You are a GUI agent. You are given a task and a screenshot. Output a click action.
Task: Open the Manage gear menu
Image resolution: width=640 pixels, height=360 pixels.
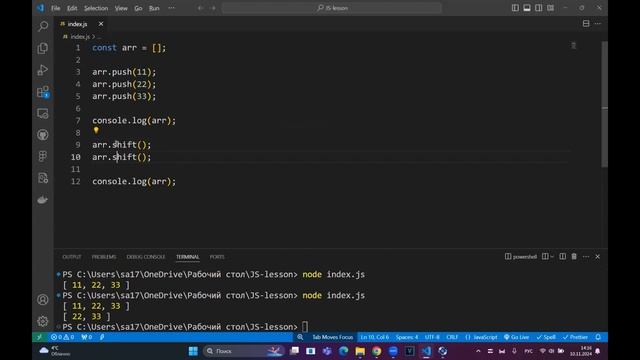click(43, 321)
